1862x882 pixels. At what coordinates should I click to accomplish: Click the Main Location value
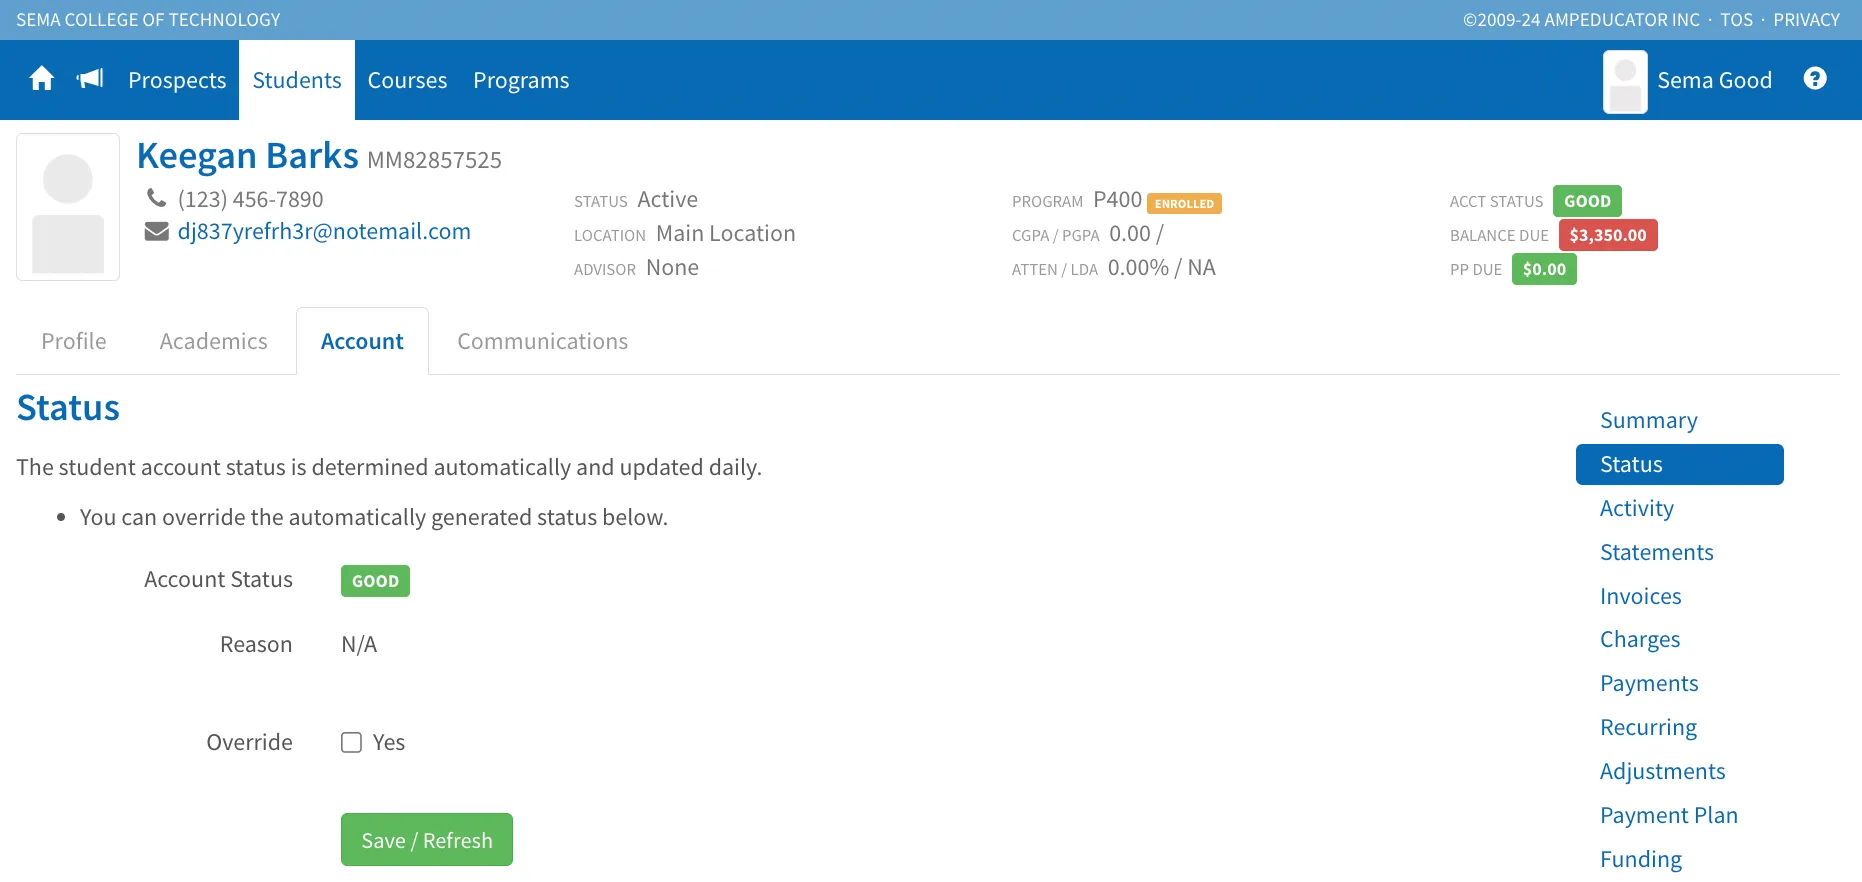tap(726, 233)
